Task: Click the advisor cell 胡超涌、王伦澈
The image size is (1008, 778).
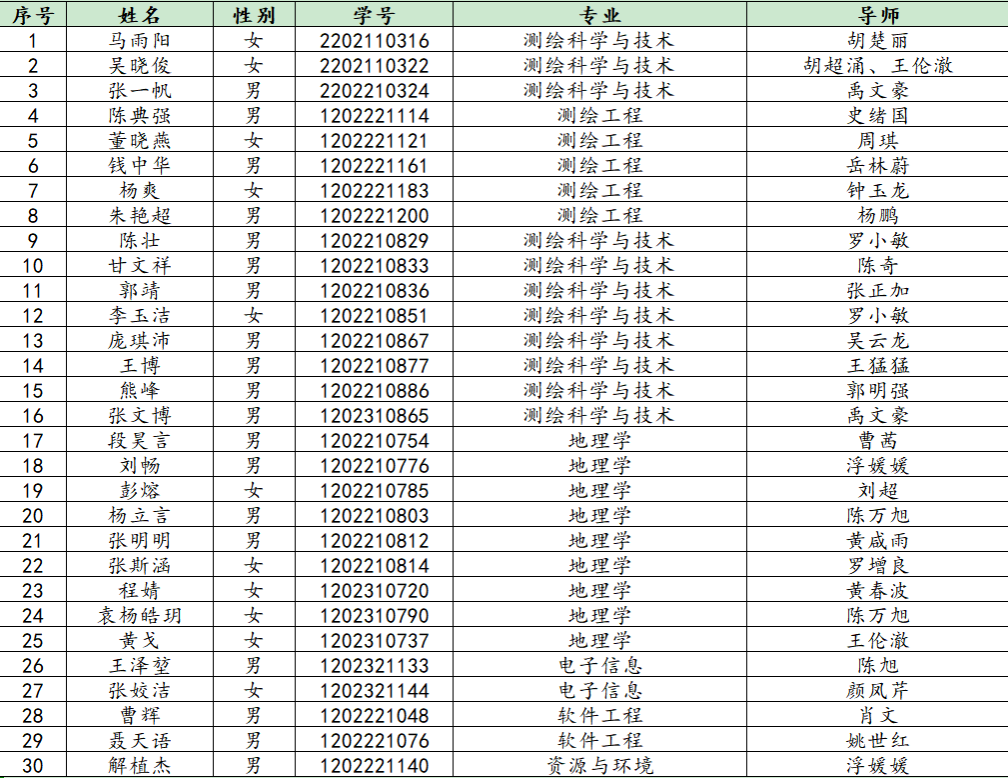Action: coord(878,66)
